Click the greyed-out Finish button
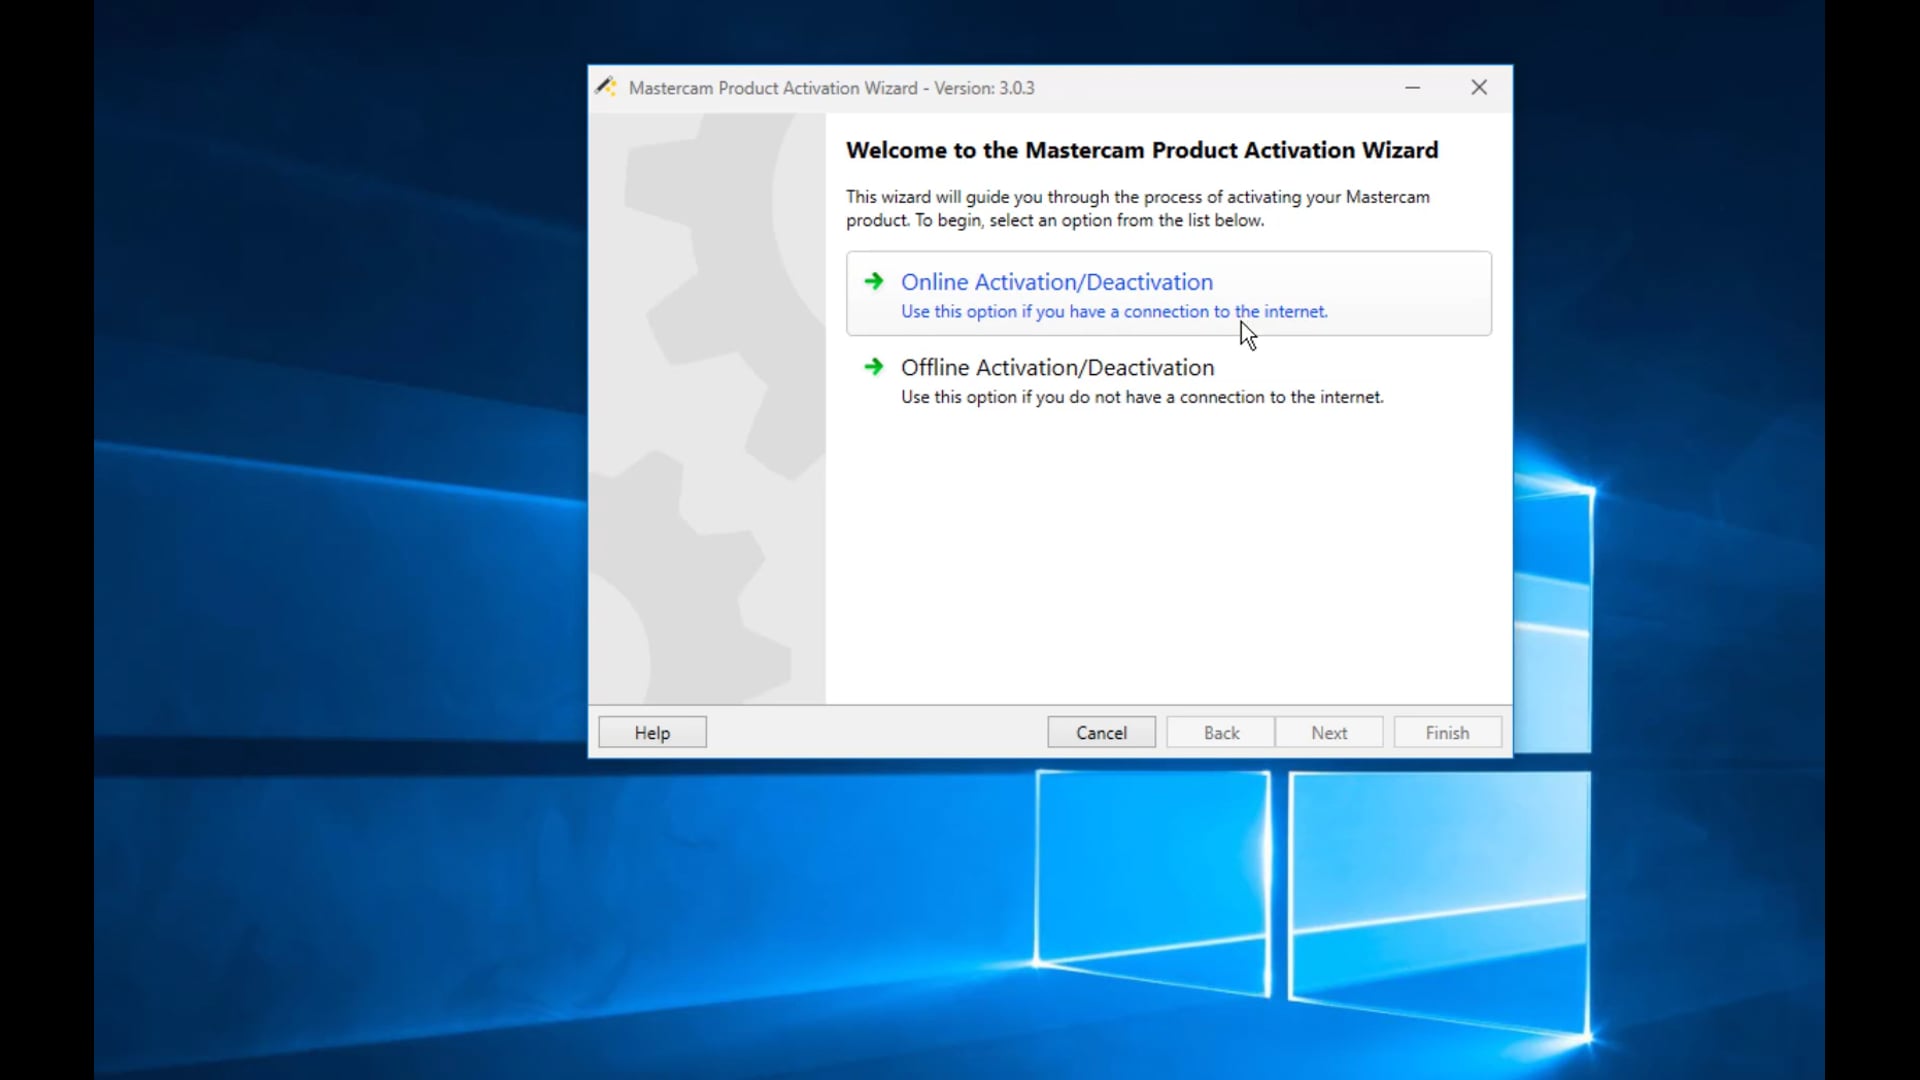The height and width of the screenshot is (1080, 1920). click(1447, 732)
